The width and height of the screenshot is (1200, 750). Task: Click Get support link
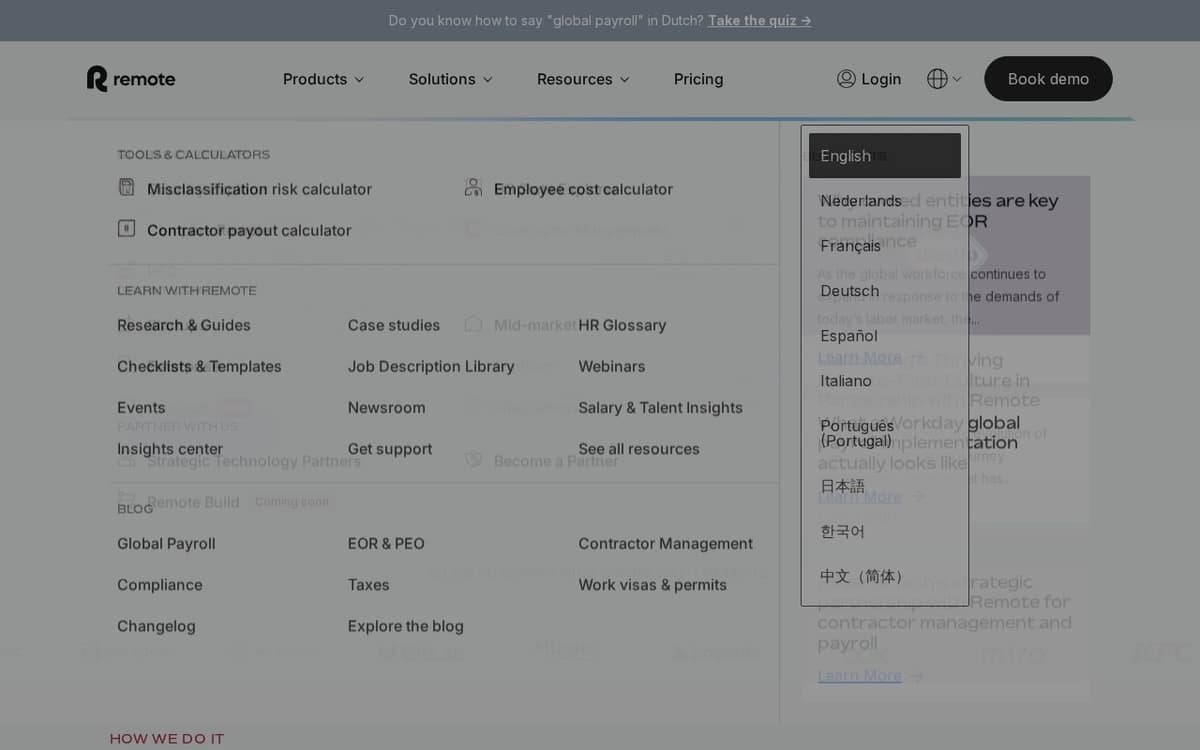(390, 449)
